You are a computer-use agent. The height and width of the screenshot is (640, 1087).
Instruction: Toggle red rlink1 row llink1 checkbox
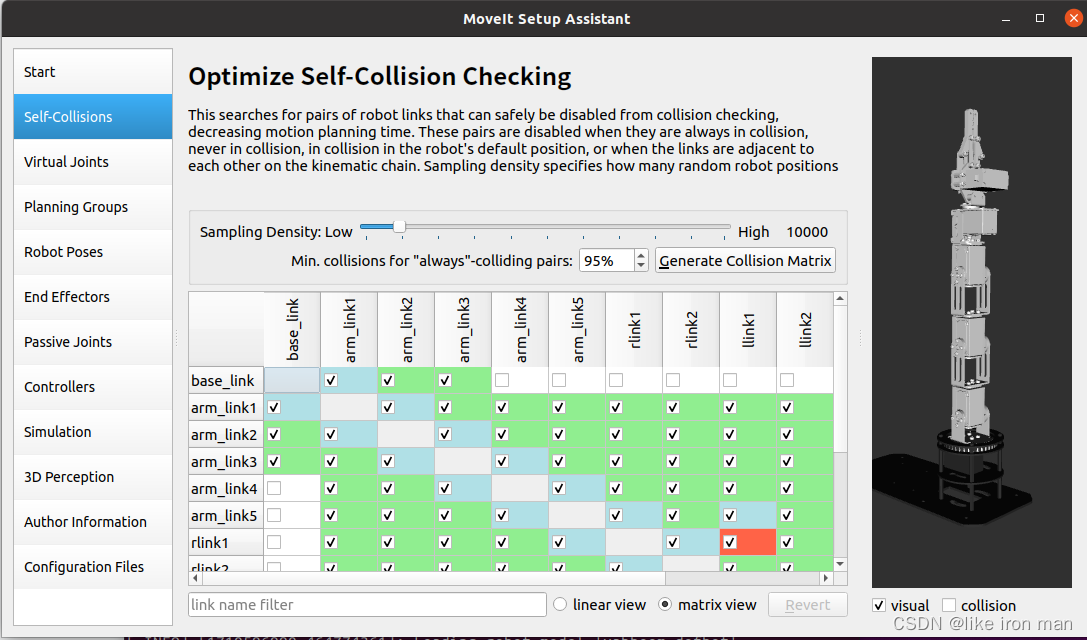pos(730,542)
